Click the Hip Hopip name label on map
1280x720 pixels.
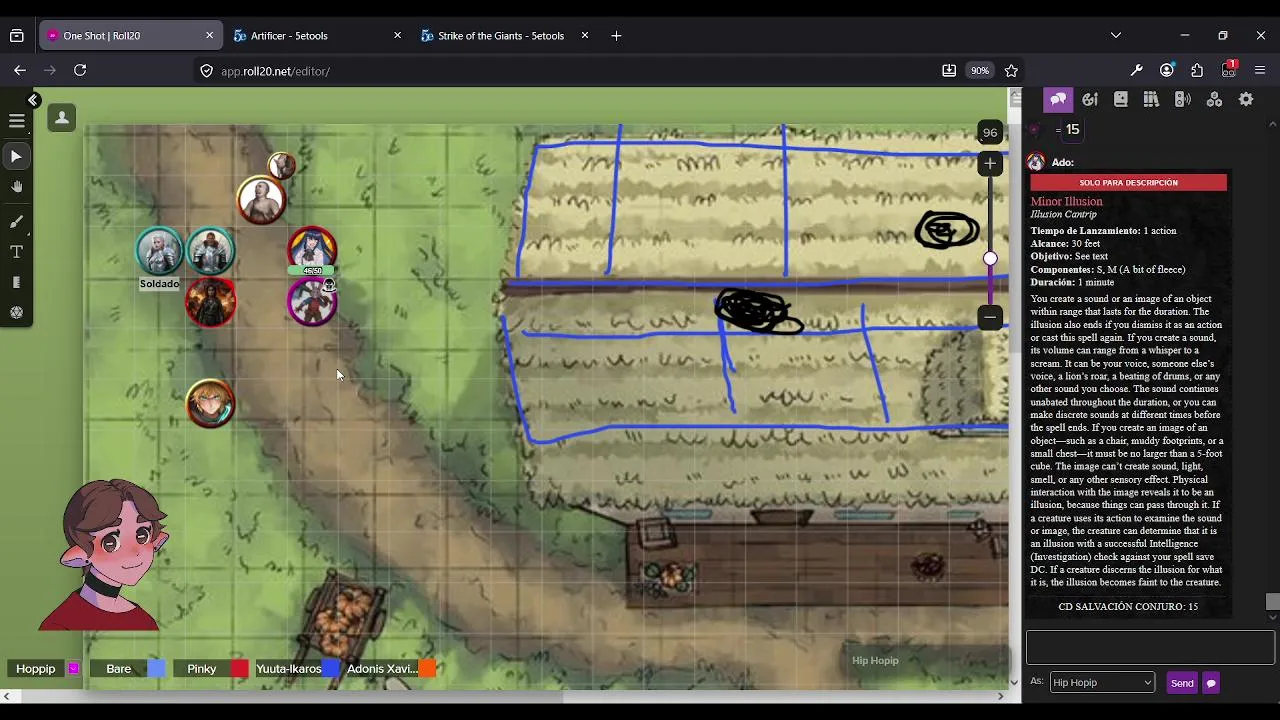point(875,660)
